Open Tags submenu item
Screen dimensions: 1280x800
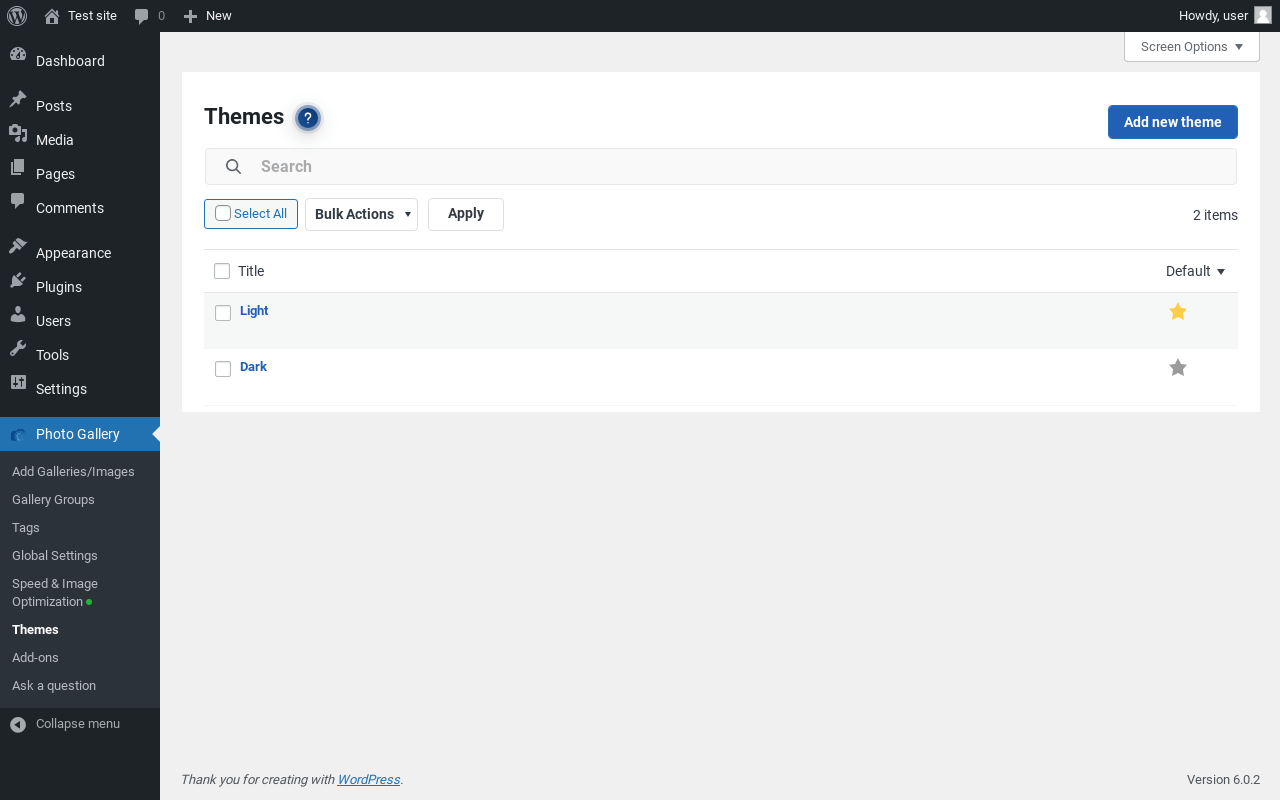[x=26, y=528]
